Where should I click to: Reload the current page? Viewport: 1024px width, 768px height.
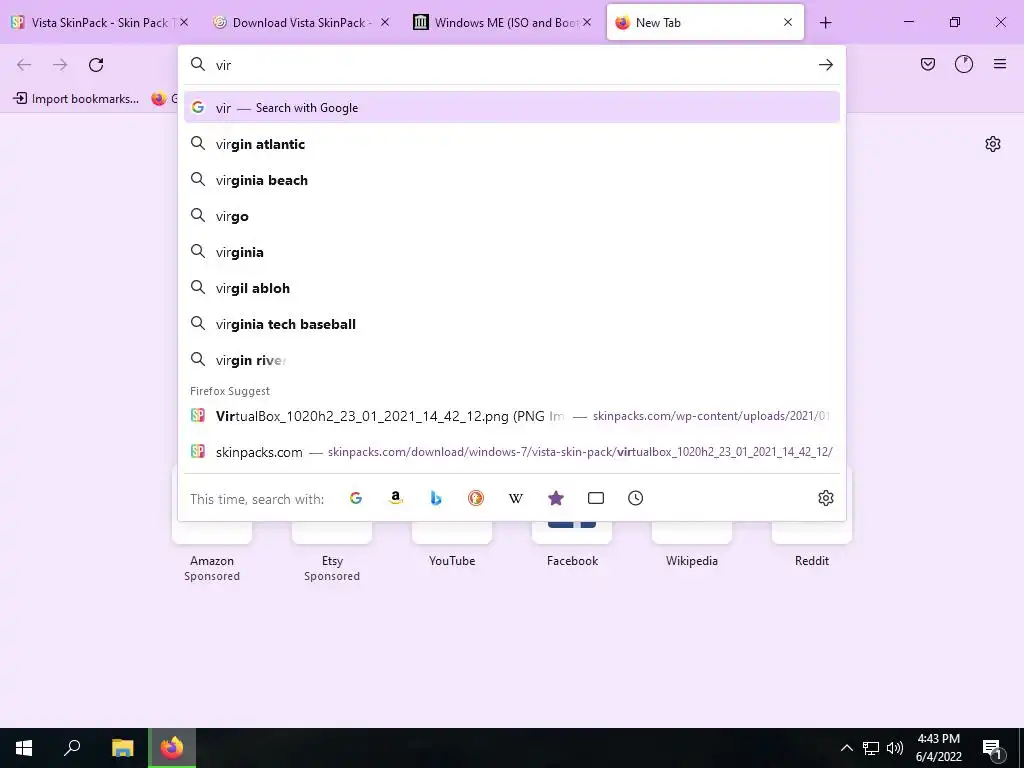(96, 65)
